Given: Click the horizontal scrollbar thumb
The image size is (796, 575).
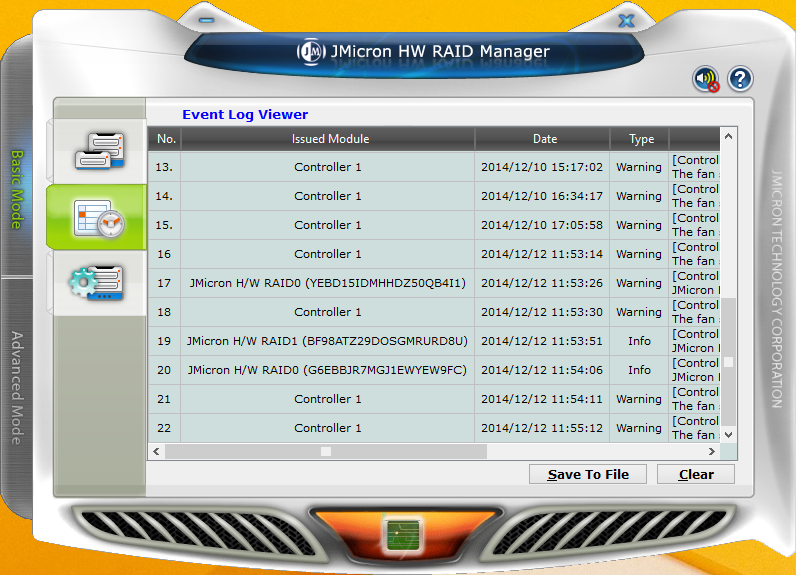Looking at the screenshot, I should pos(326,451).
